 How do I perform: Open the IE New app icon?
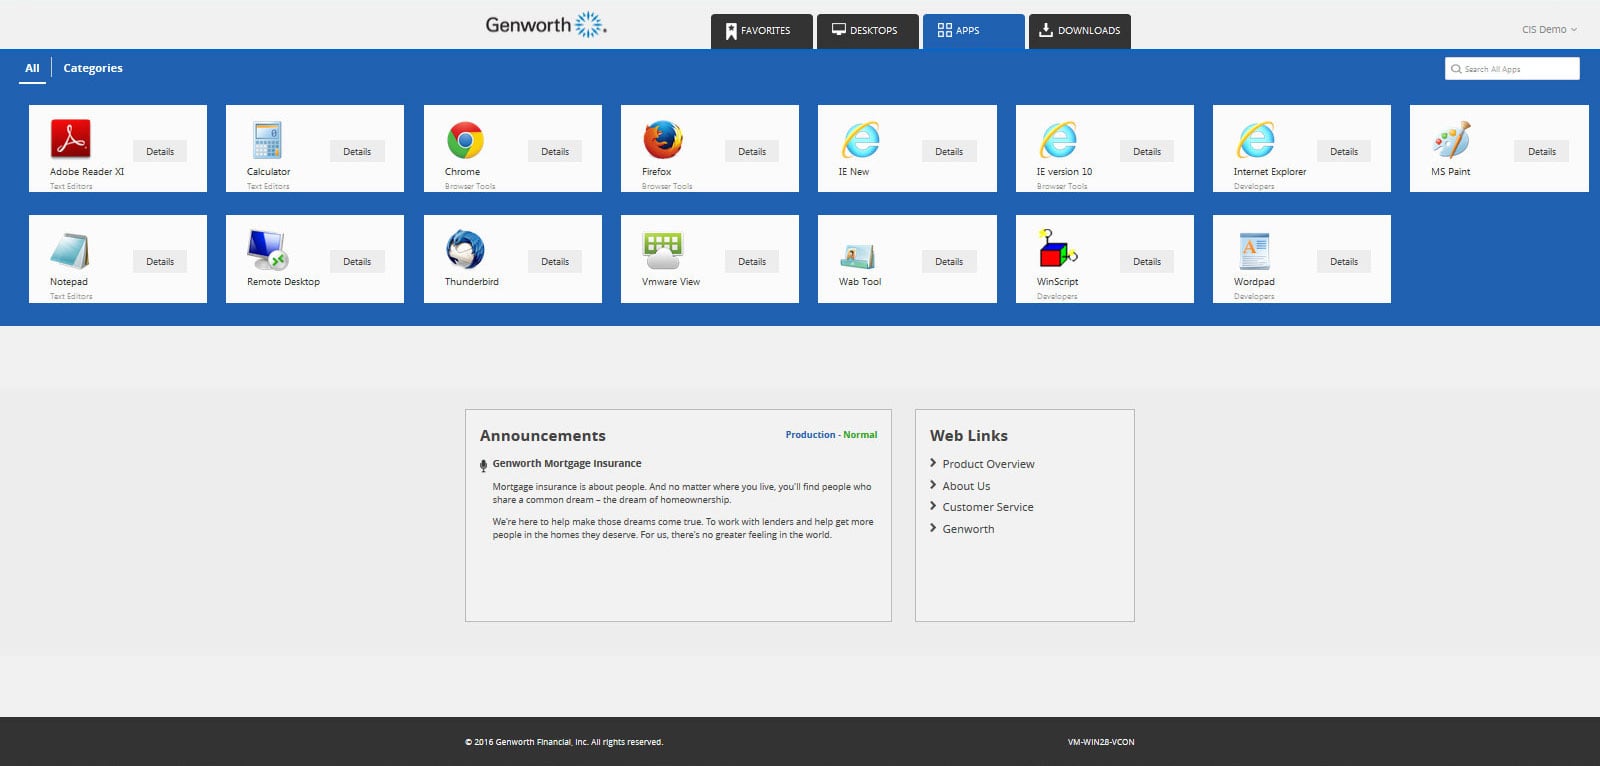860,140
